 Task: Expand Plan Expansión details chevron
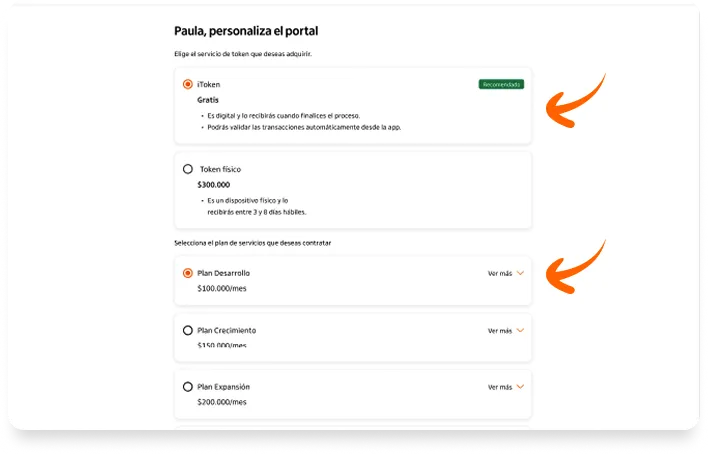coord(520,387)
